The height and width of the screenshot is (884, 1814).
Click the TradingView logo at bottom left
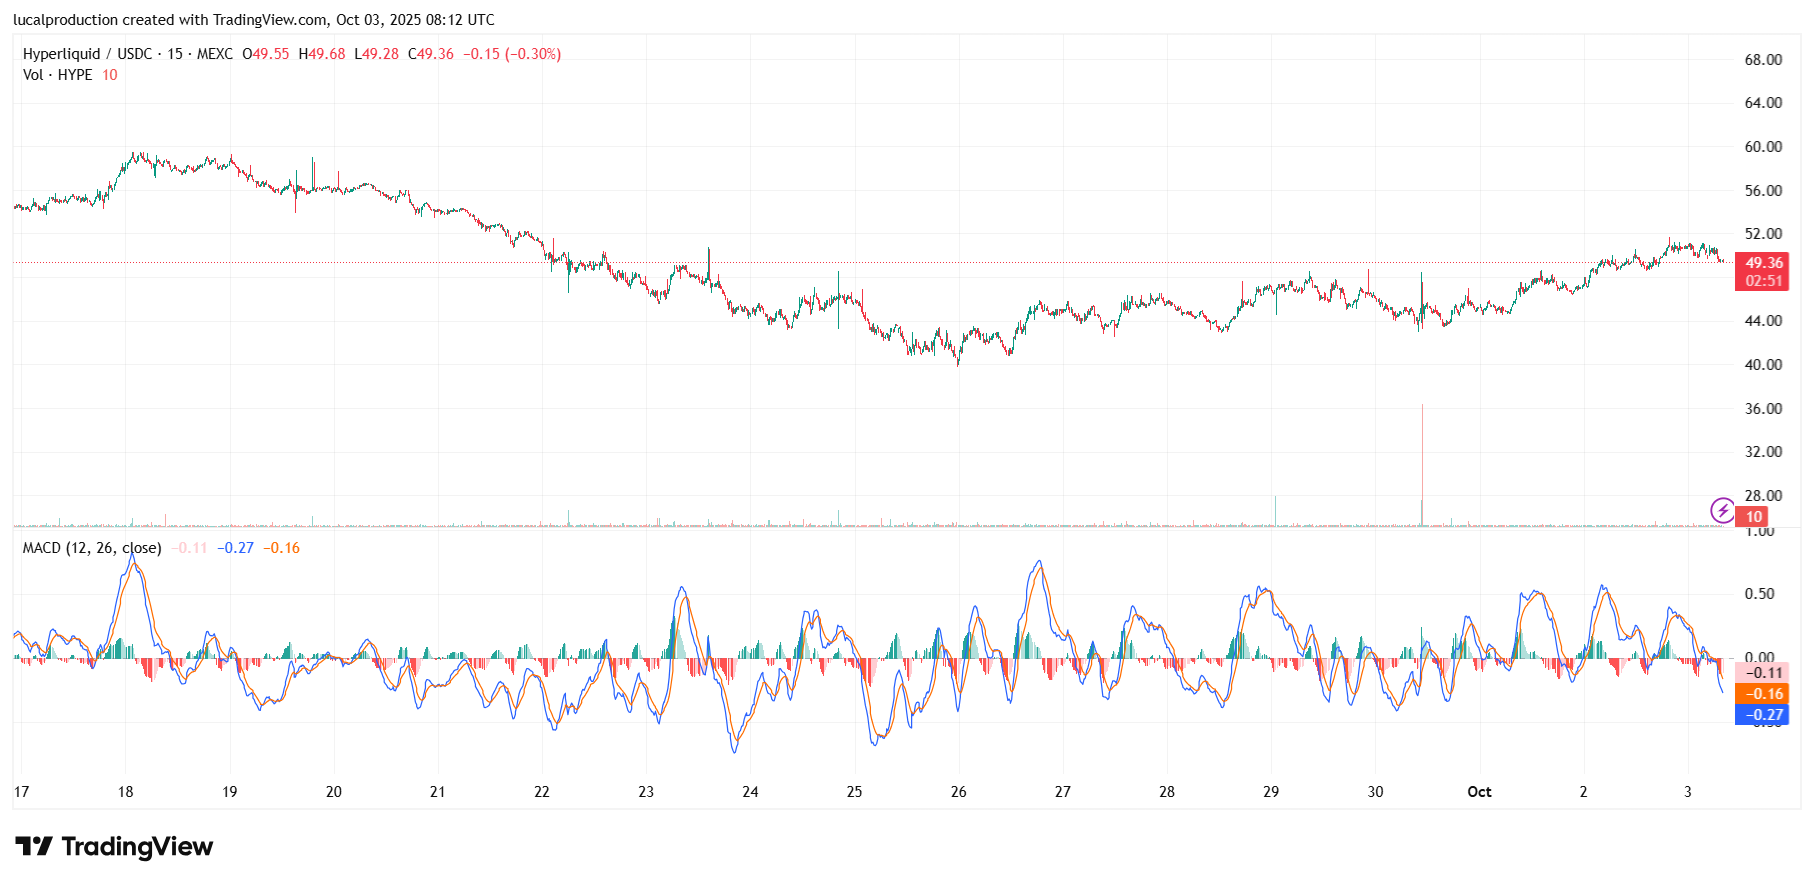point(114,847)
